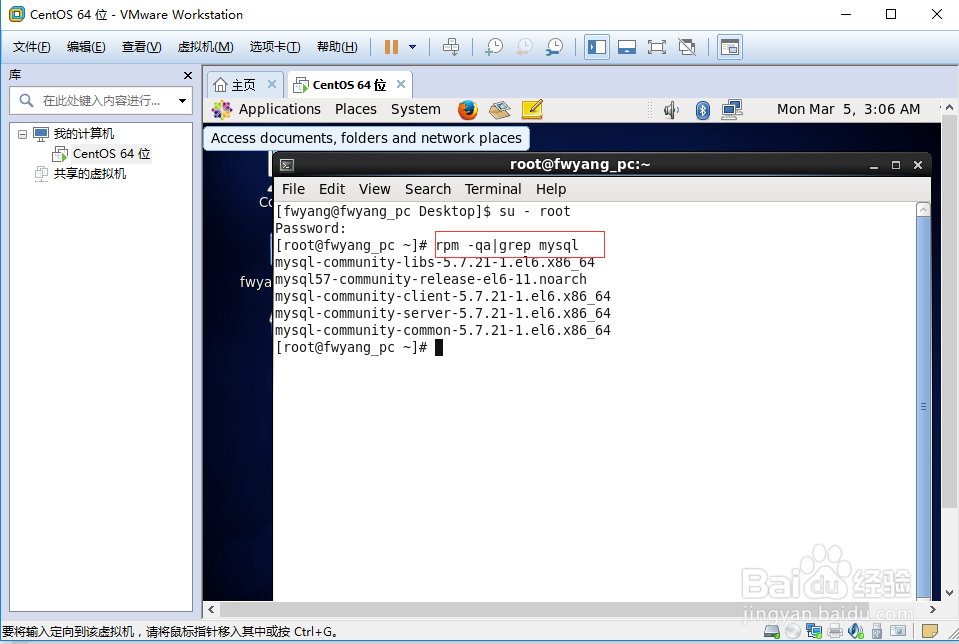The image size is (959, 644).
Task: Open the library search filter dropdown
Action: click(182, 100)
